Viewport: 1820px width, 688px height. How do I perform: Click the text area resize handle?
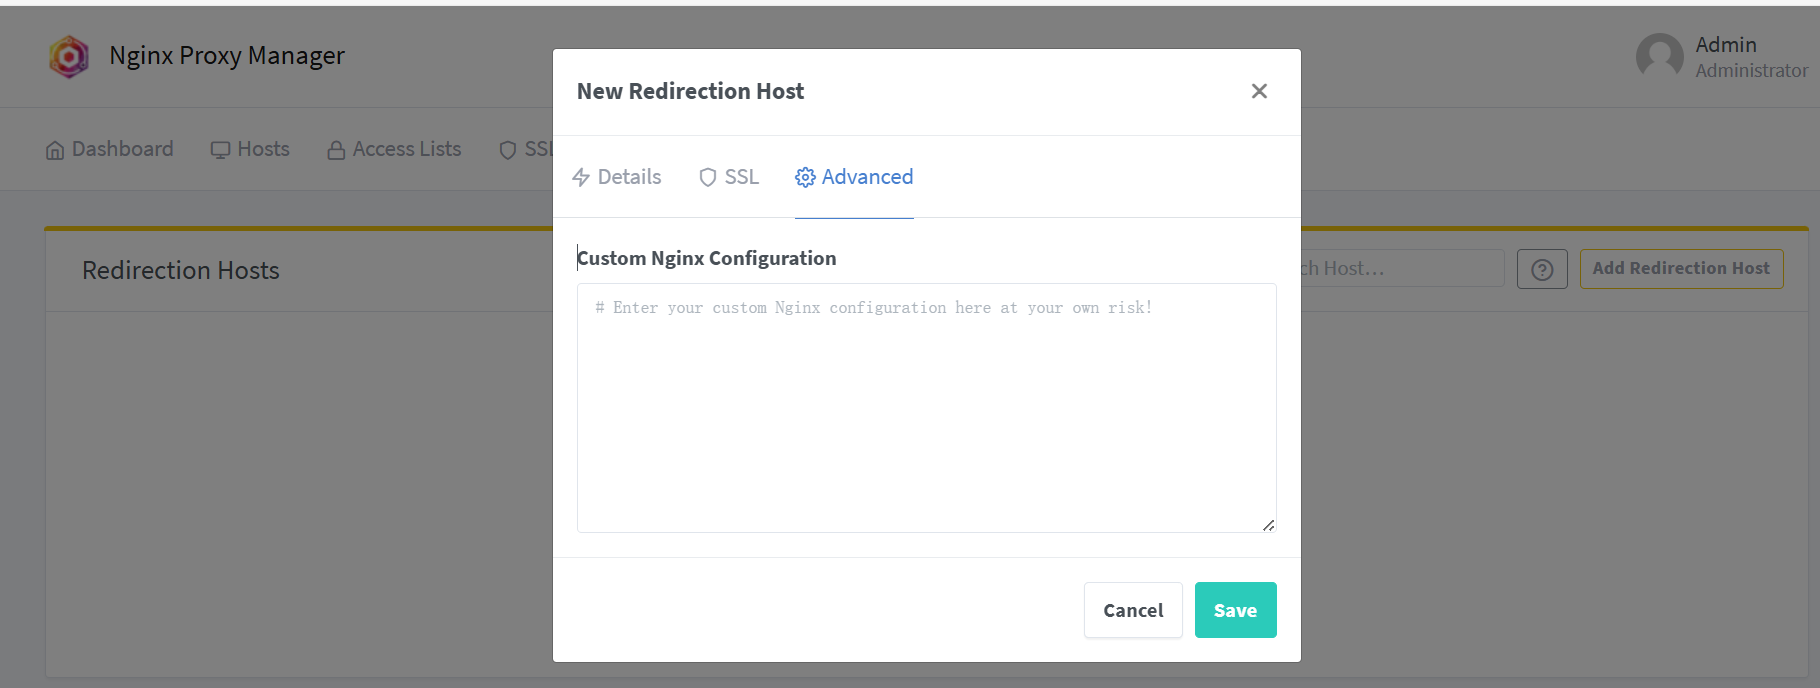click(1268, 525)
